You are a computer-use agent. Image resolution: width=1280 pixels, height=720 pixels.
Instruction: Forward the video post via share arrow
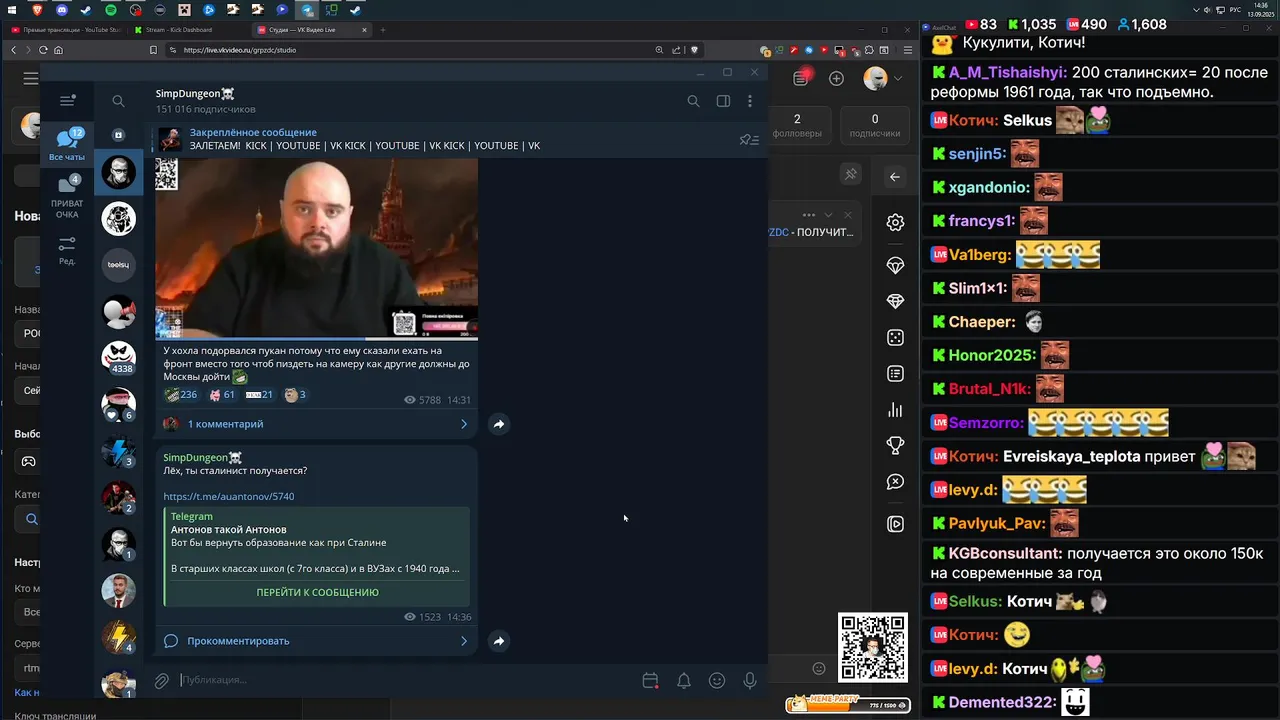[499, 424]
